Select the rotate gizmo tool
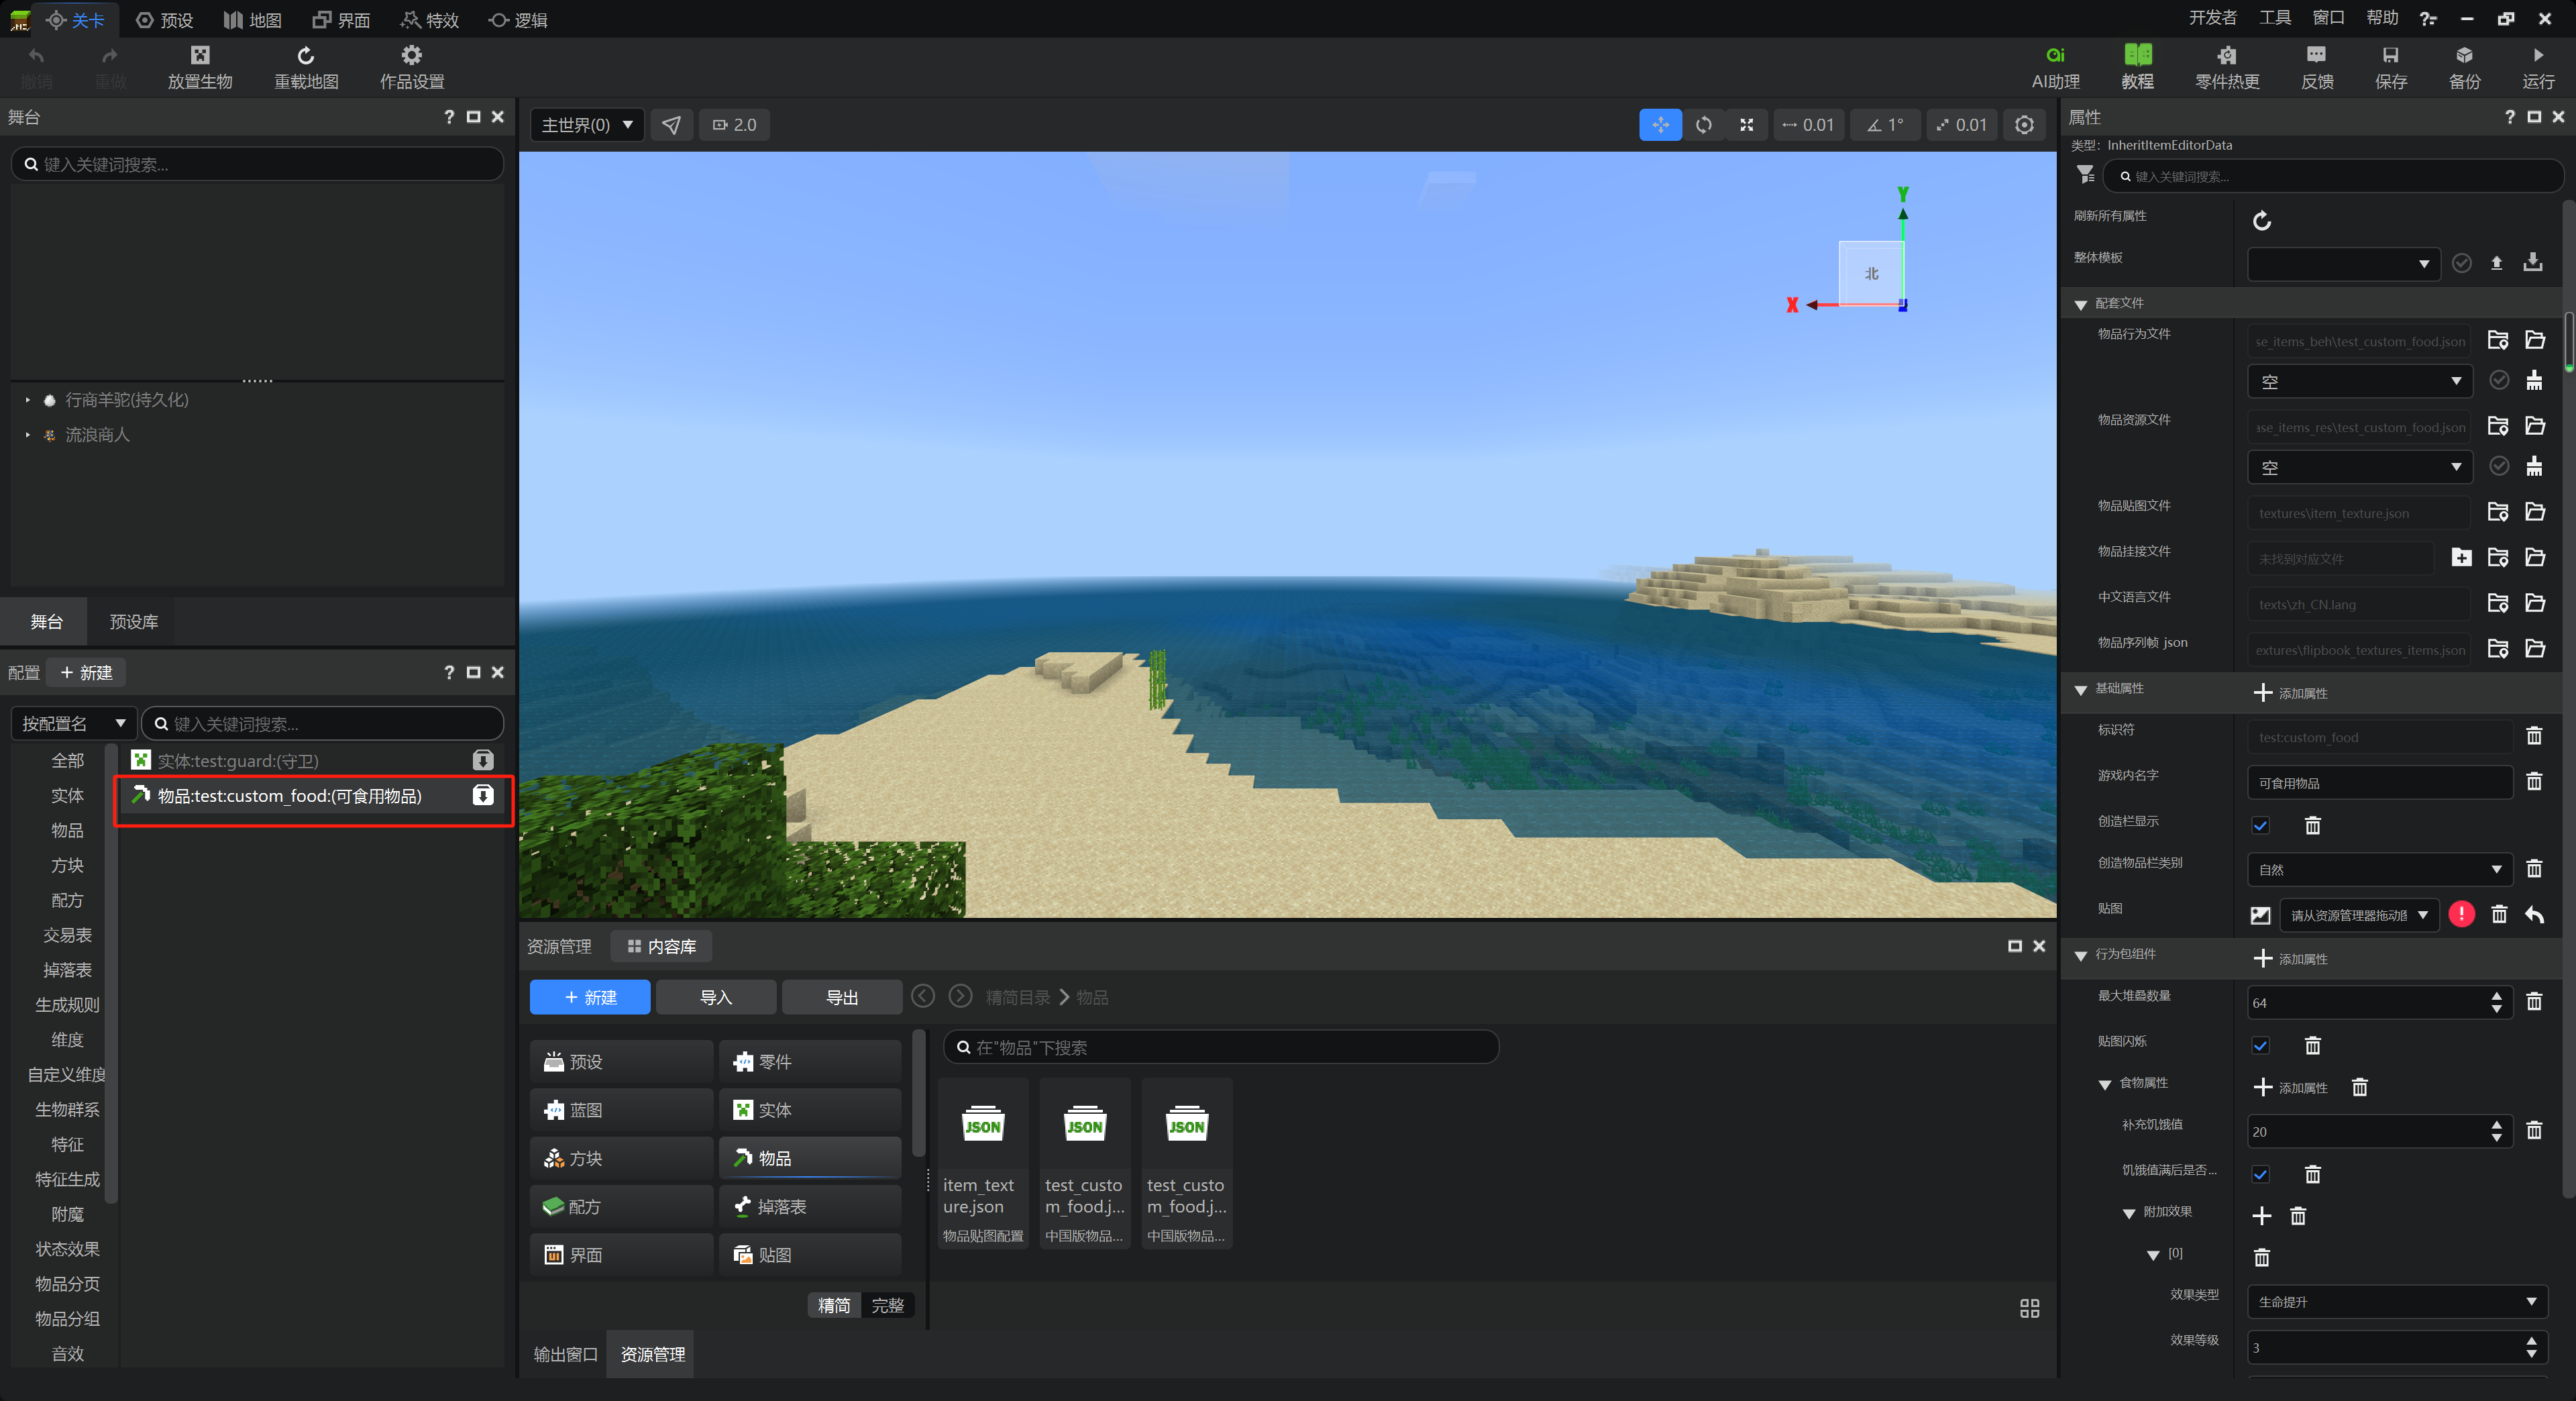Viewport: 2576px width, 1401px height. pos(1704,125)
